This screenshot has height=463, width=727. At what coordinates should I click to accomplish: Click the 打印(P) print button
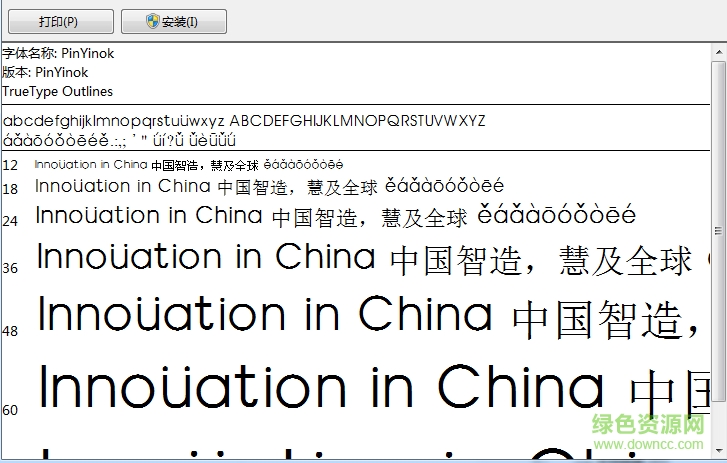pos(61,21)
